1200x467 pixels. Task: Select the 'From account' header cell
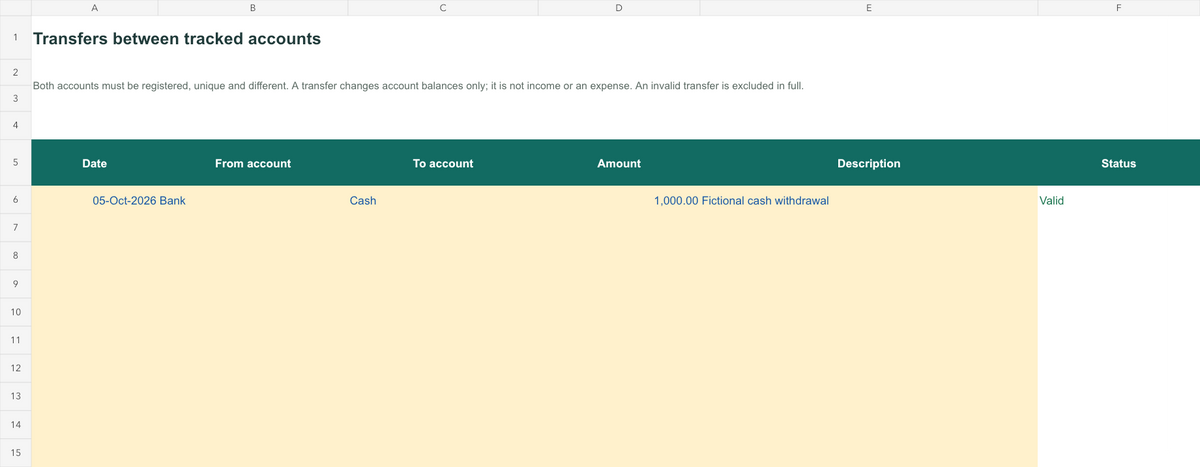click(253, 163)
